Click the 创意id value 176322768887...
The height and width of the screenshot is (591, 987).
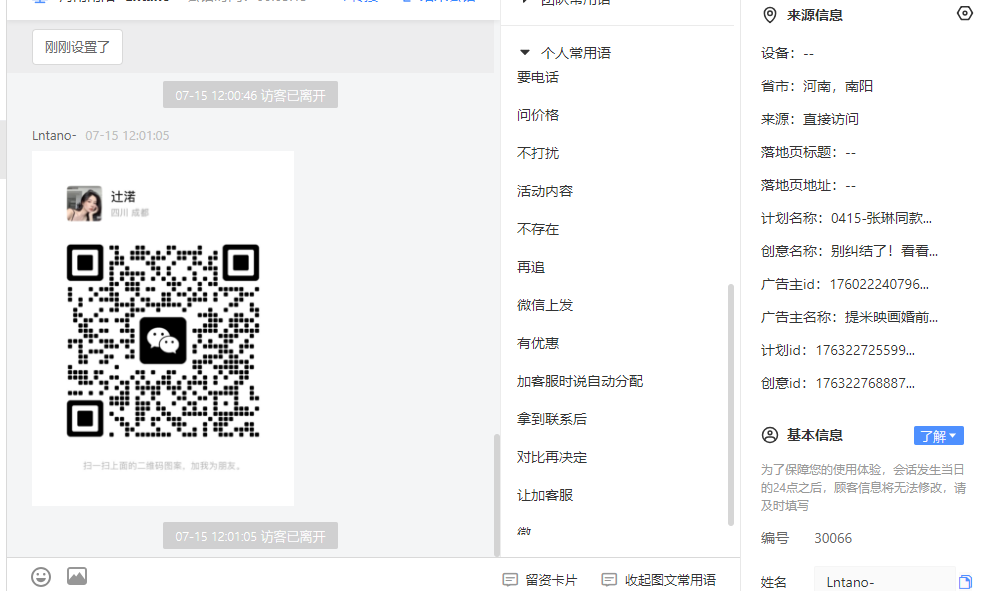865,383
